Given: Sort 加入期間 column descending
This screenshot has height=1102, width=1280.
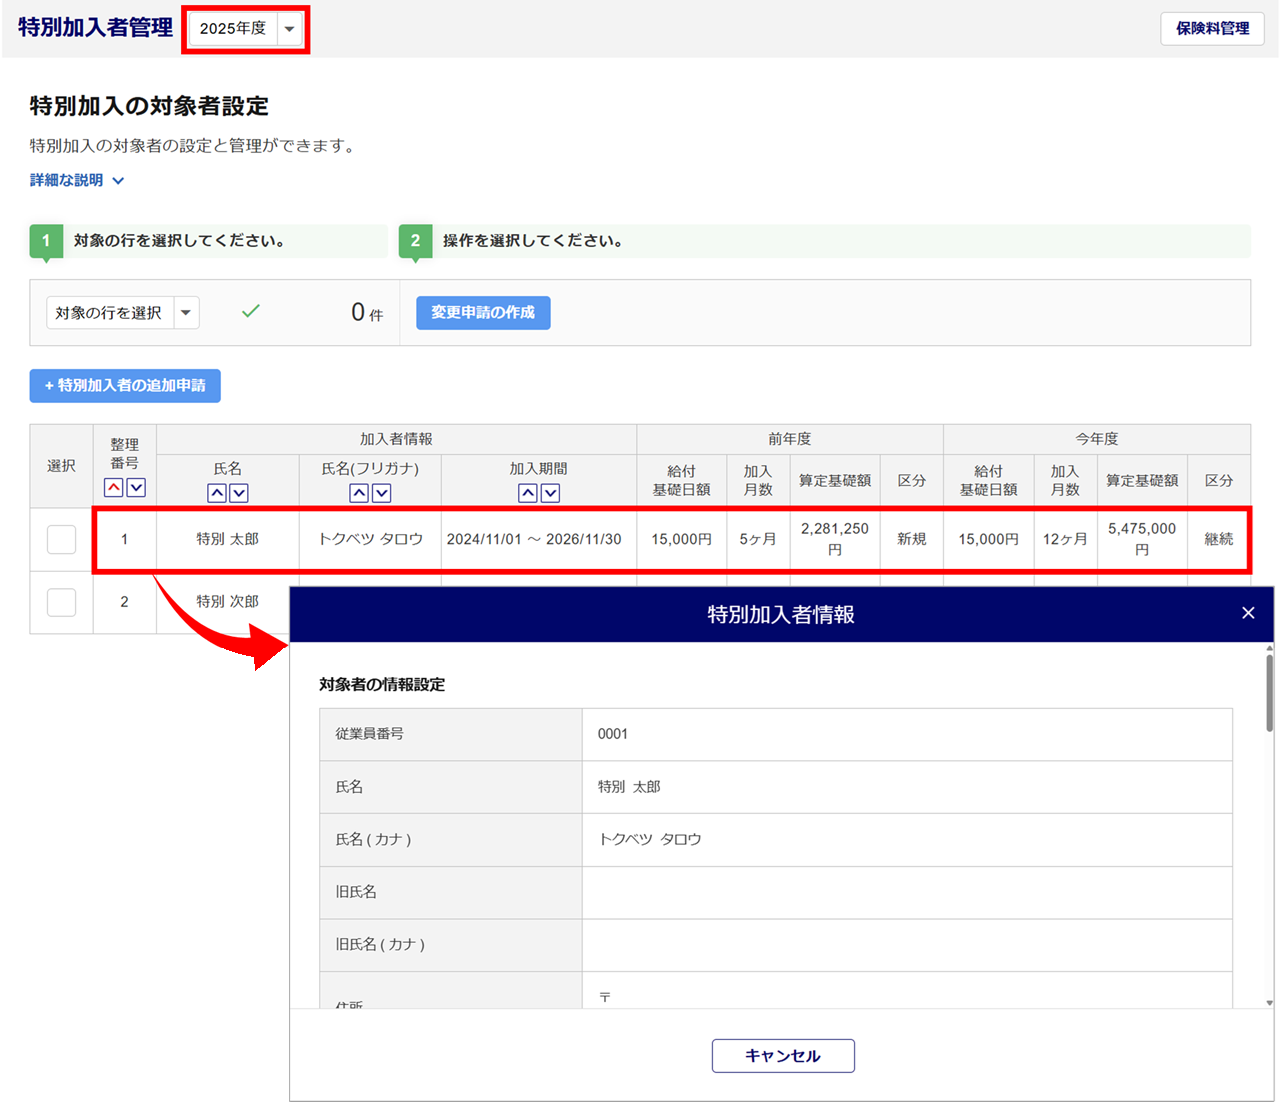Looking at the screenshot, I should [550, 493].
